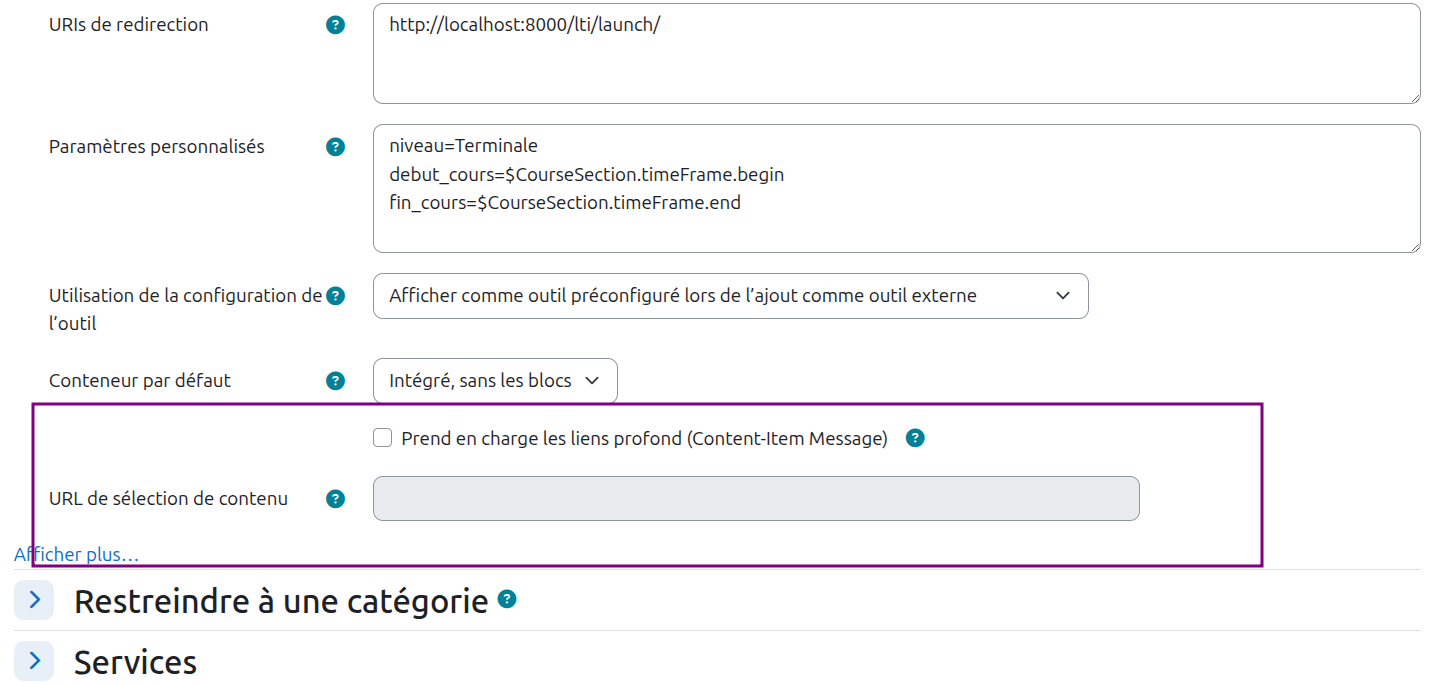1447x686 pixels.
Task: Open help for URIs de redirection
Action: click(334, 25)
